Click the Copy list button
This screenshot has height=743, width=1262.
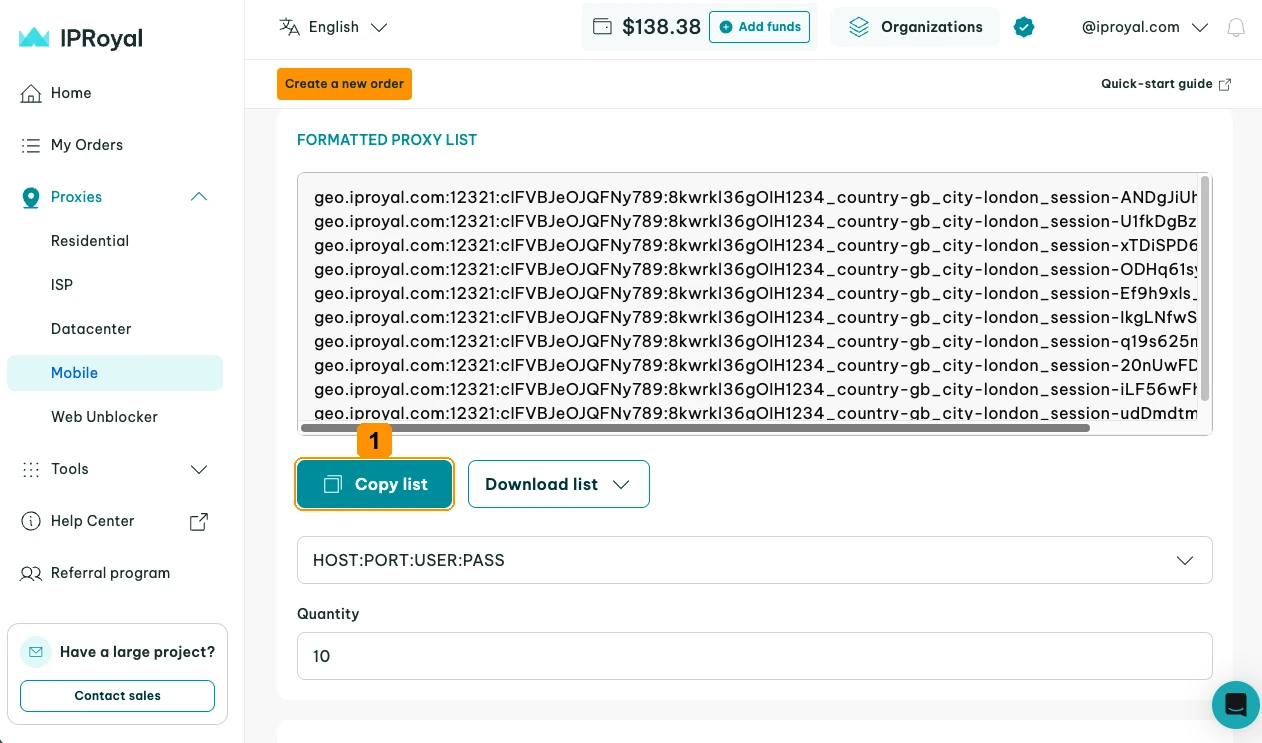click(375, 484)
